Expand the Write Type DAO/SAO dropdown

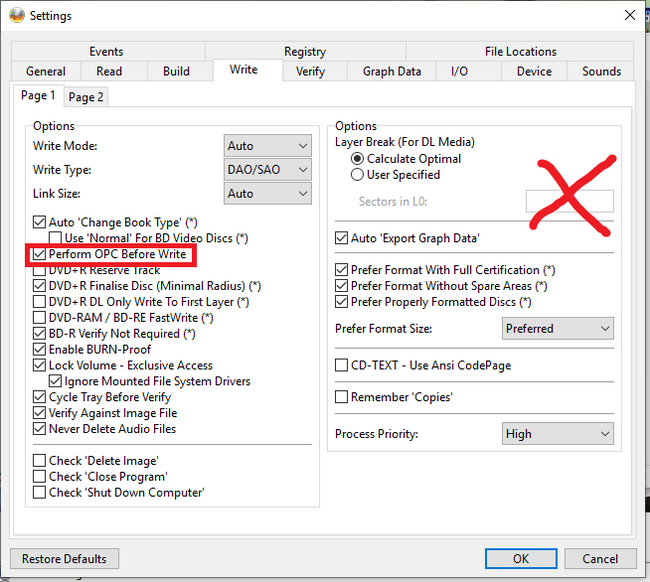click(x=268, y=170)
